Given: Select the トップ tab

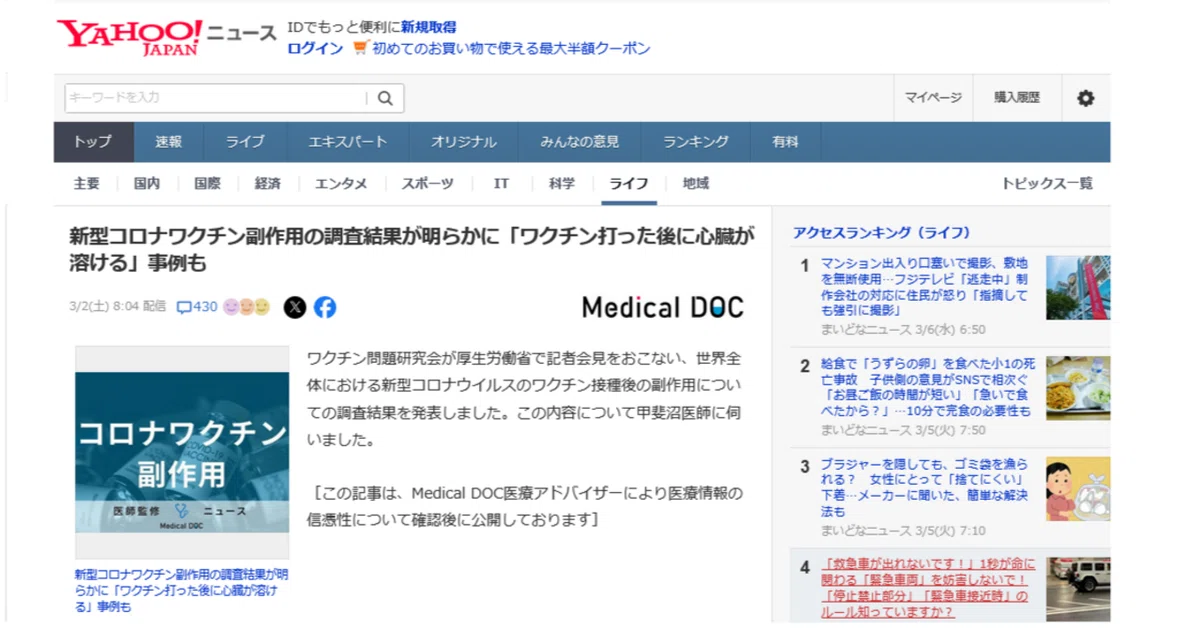Looking at the screenshot, I should tap(93, 142).
